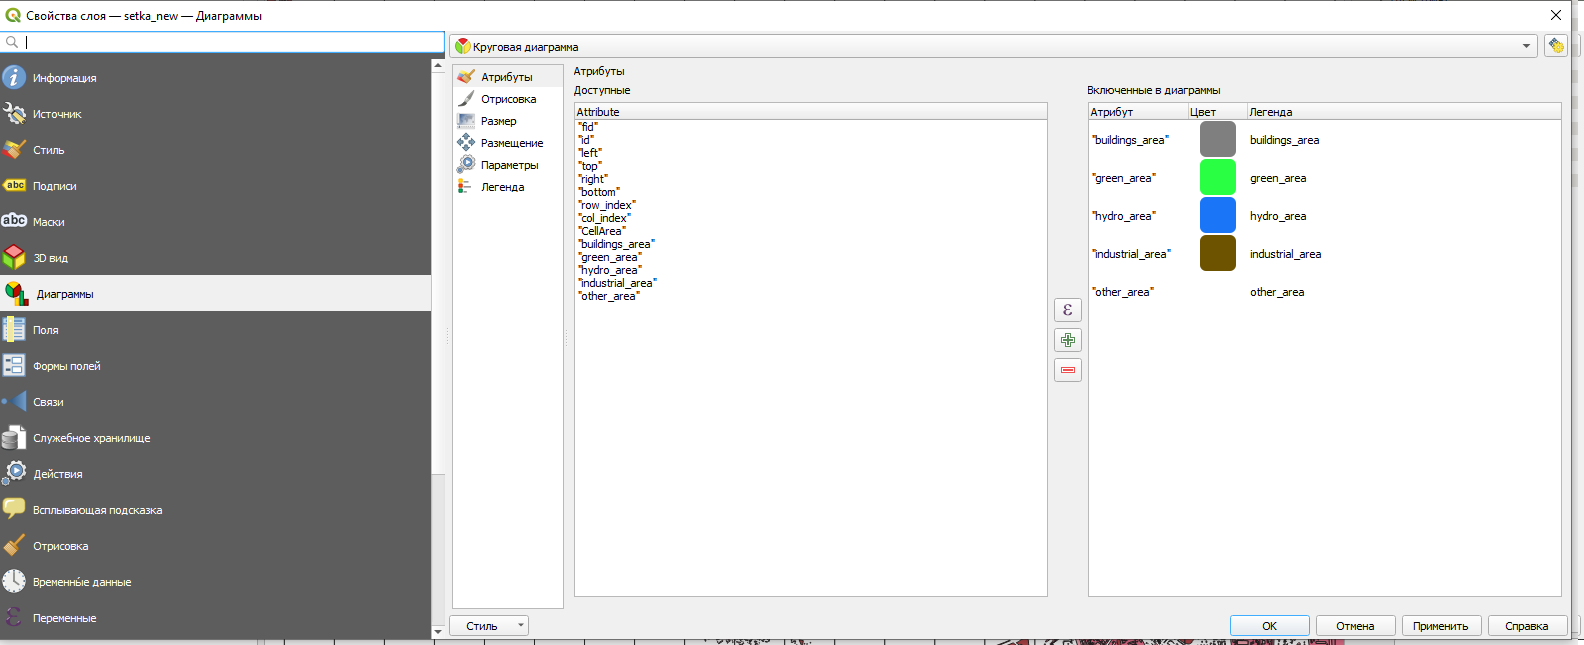The height and width of the screenshot is (645, 1584).
Task: Switch to the Размещение diagram tab
Action: [511, 143]
